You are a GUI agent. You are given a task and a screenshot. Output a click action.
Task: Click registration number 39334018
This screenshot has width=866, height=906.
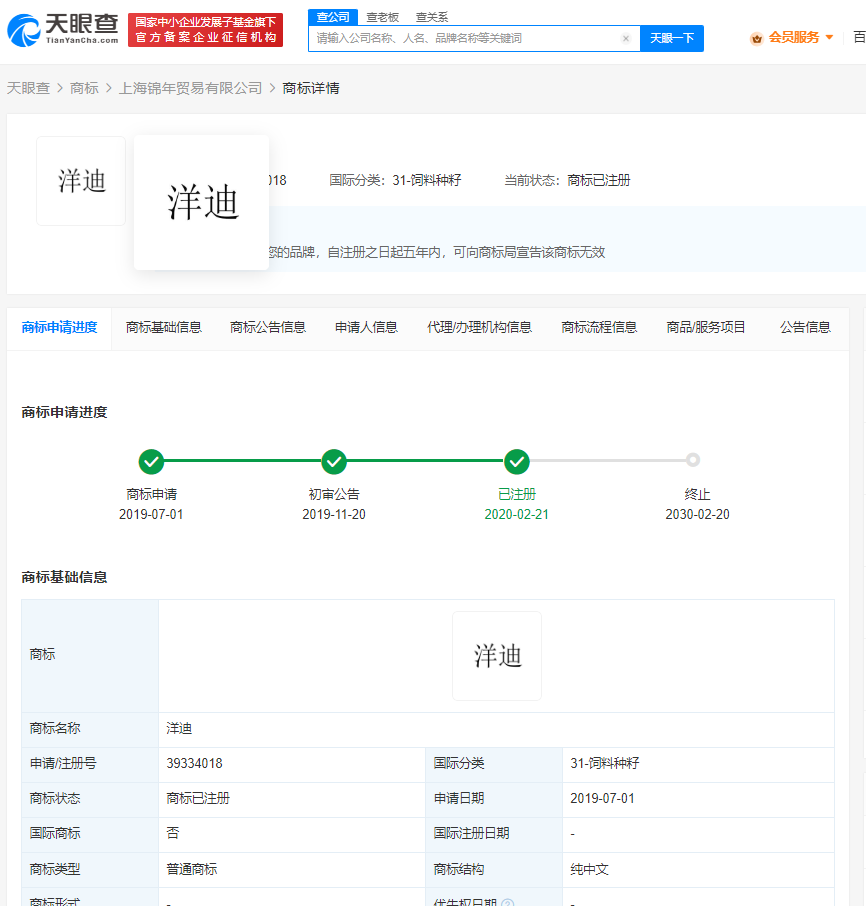click(x=195, y=764)
